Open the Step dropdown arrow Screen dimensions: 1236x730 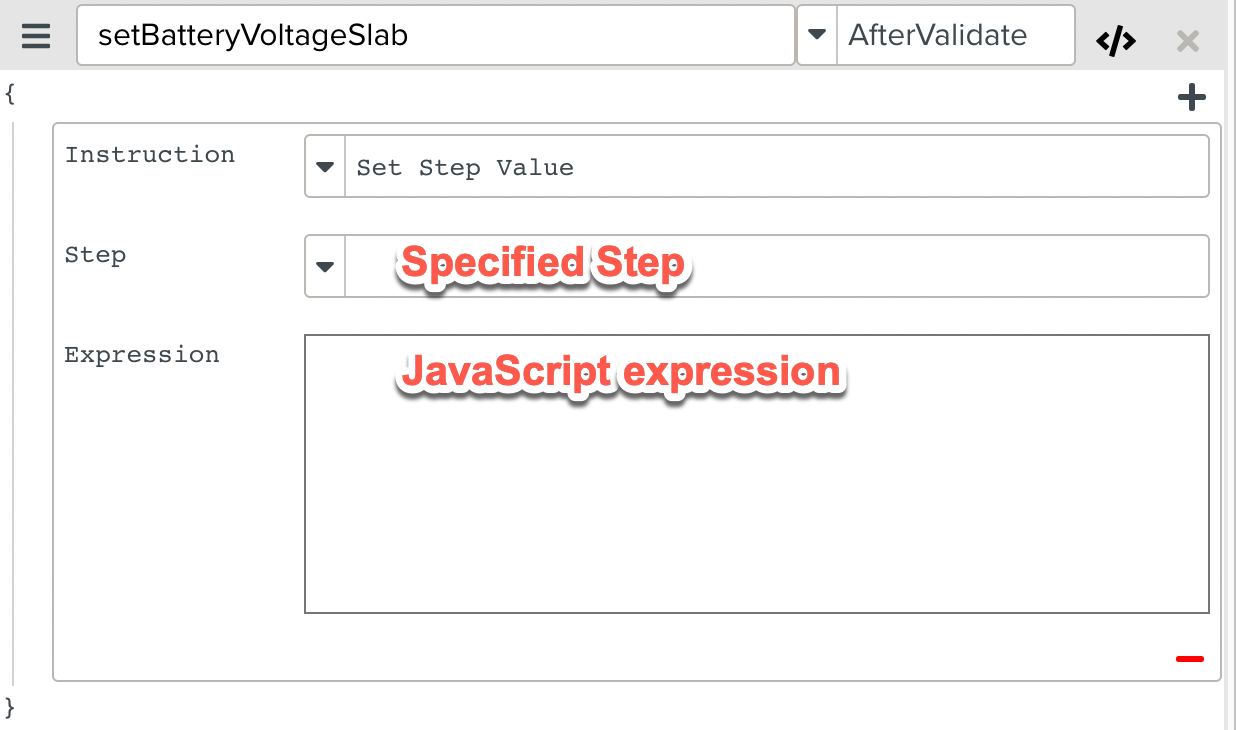(x=325, y=266)
